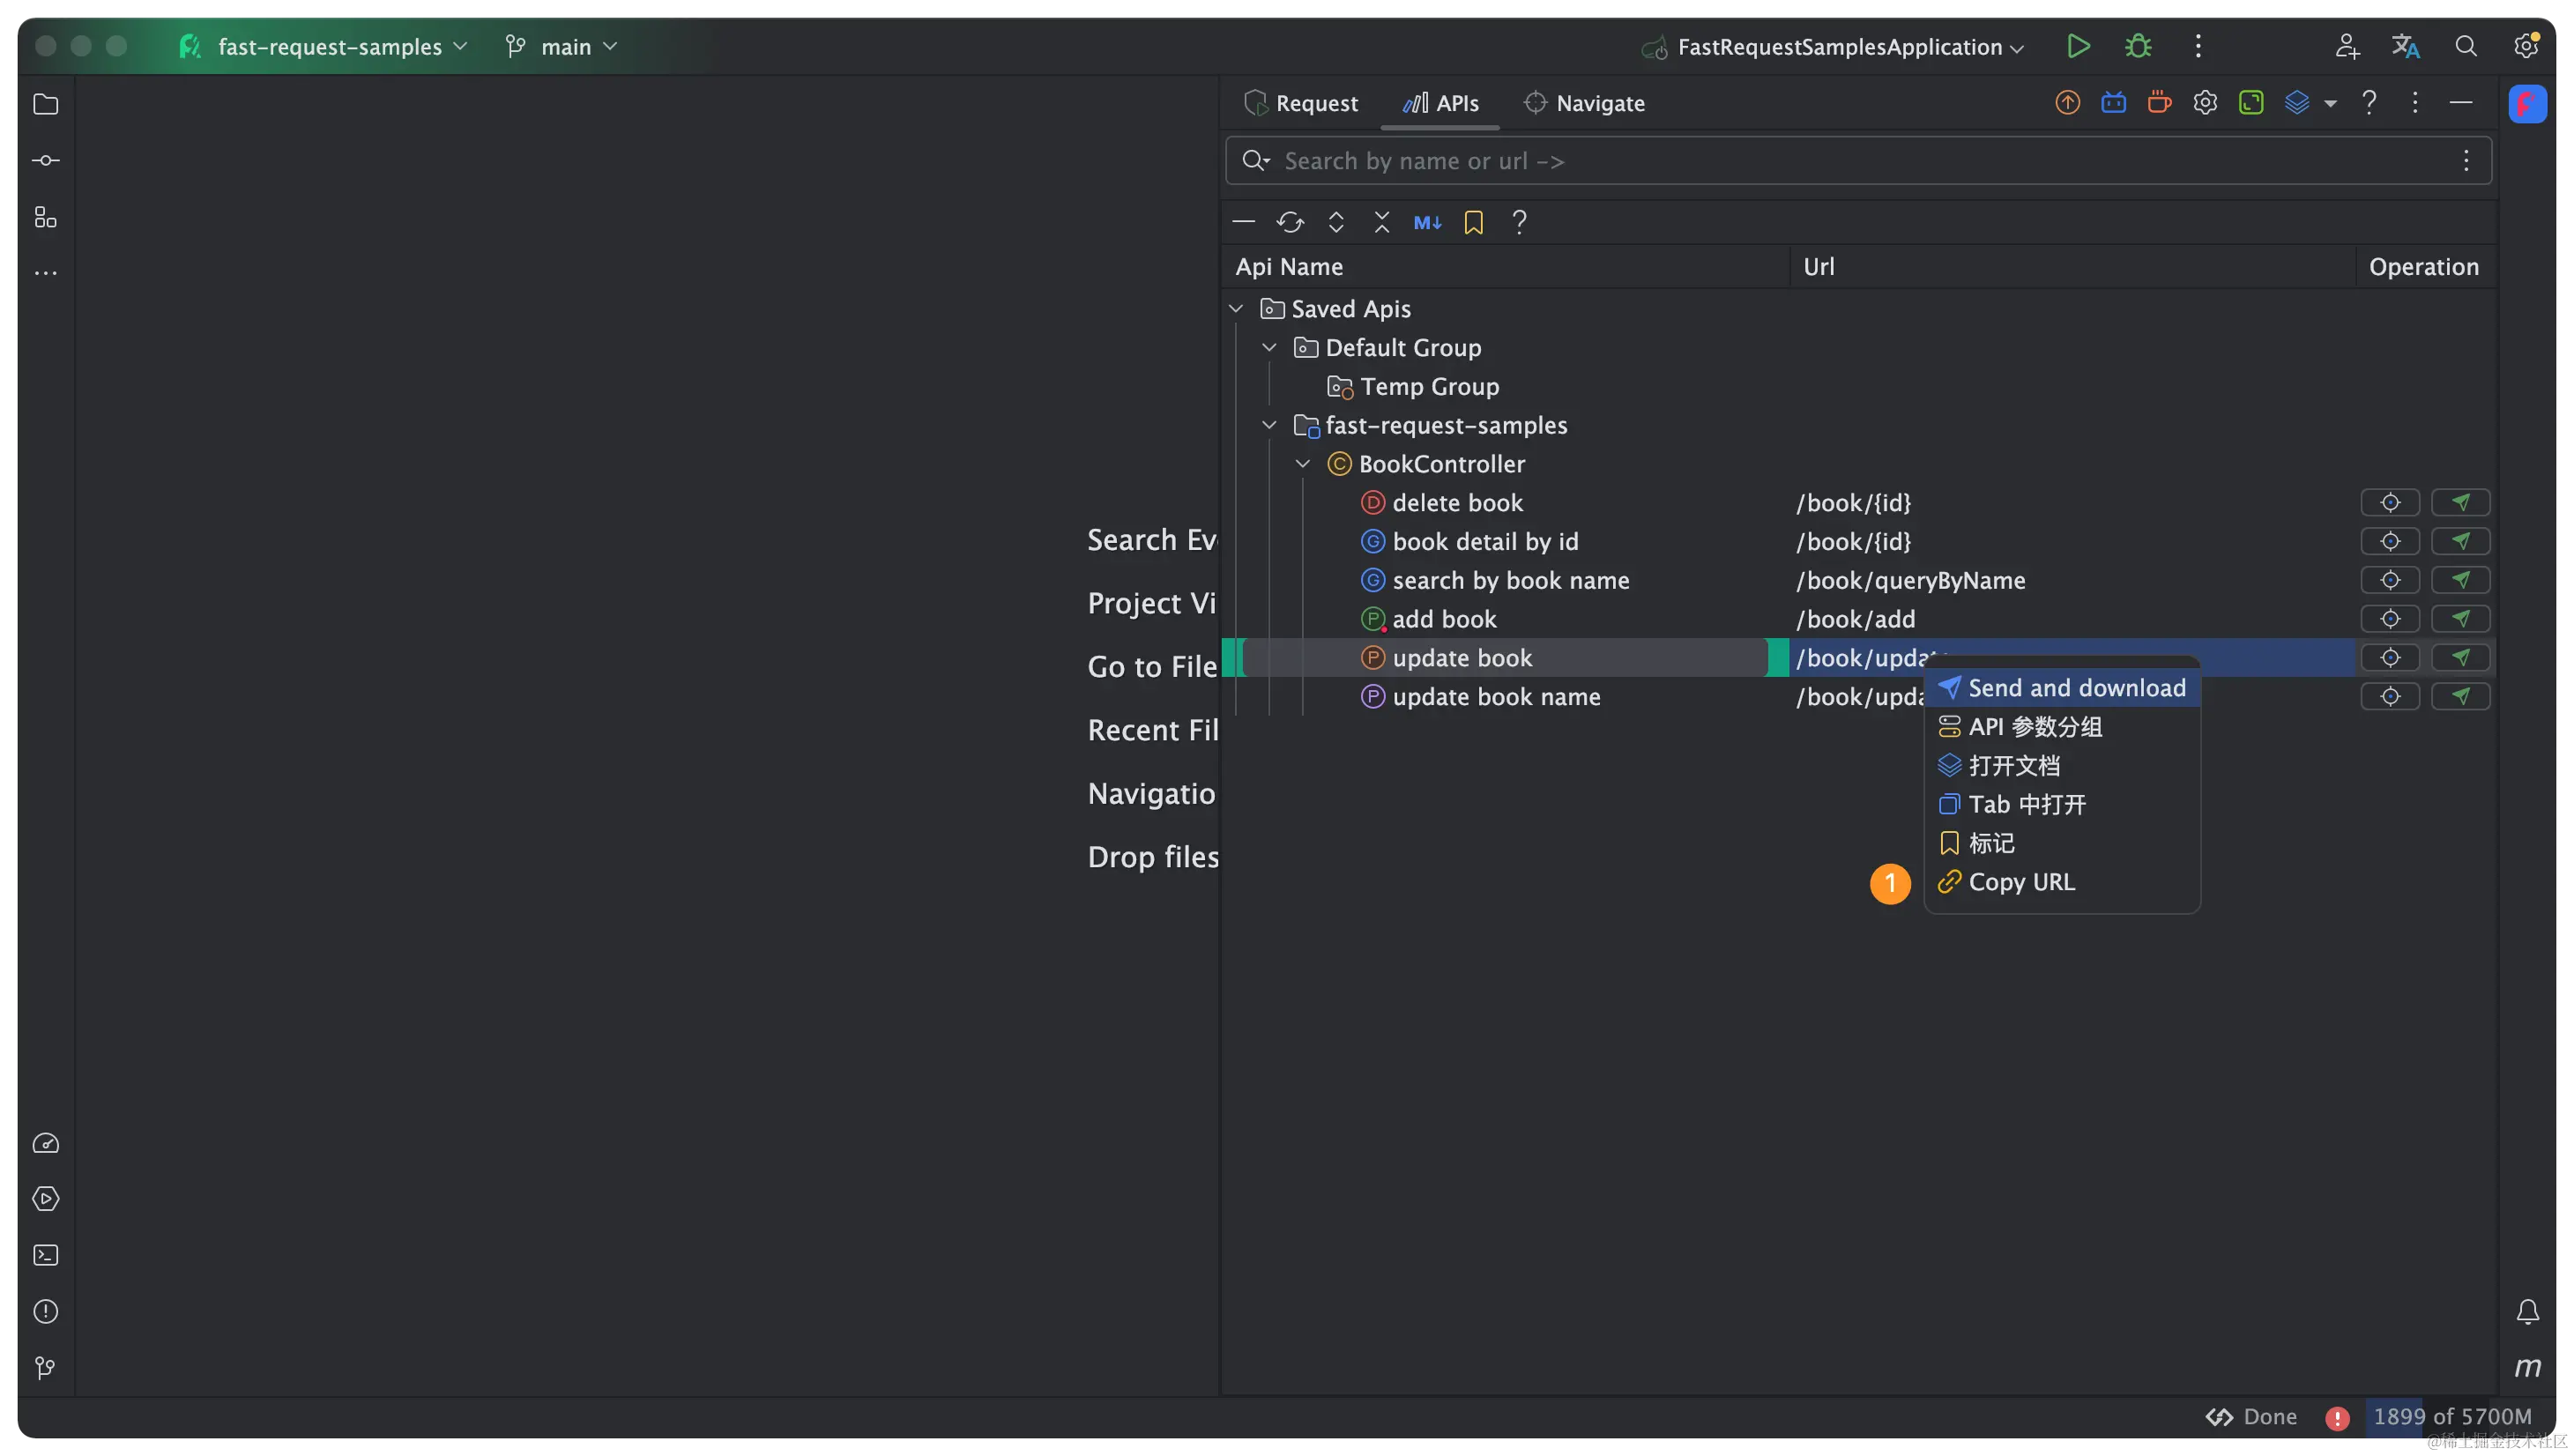The height and width of the screenshot is (1456, 2574).
Task: Click the blue layers icon in Fast Request toolbar
Action: tap(2296, 102)
